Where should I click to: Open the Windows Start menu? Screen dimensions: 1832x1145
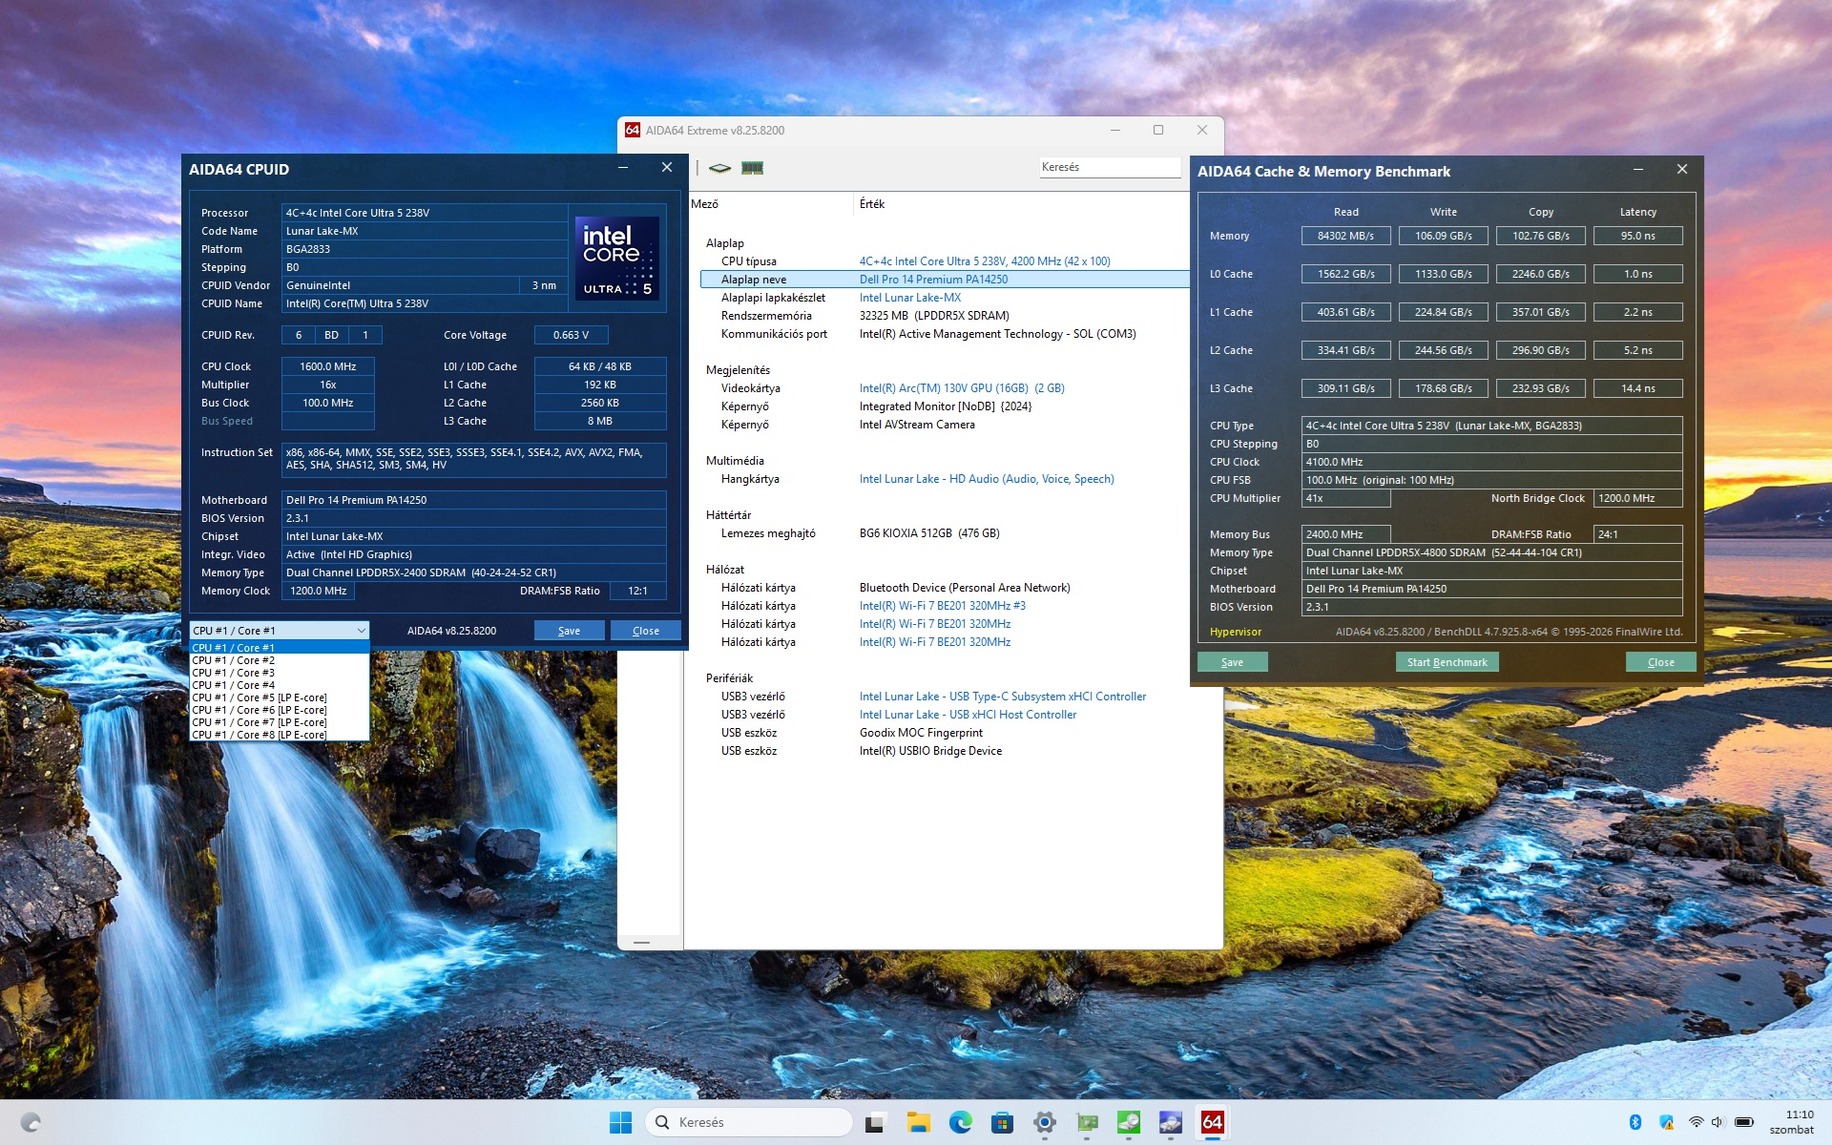(x=620, y=1122)
